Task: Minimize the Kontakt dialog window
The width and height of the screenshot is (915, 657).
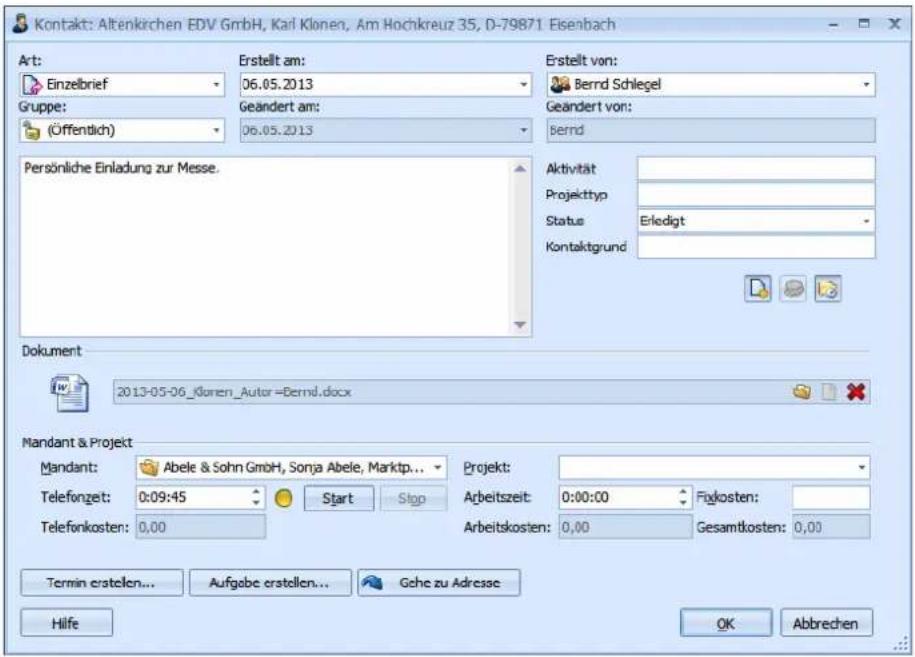Action: (x=834, y=25)
